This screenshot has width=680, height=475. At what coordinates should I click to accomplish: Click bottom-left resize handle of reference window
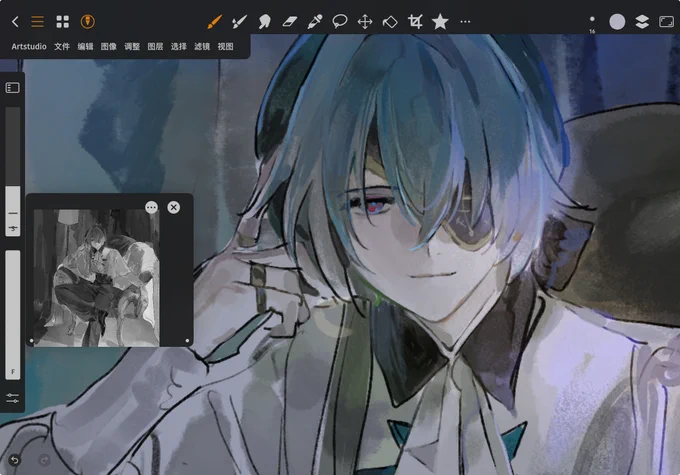pyautogui.click(x=31, y=341)
